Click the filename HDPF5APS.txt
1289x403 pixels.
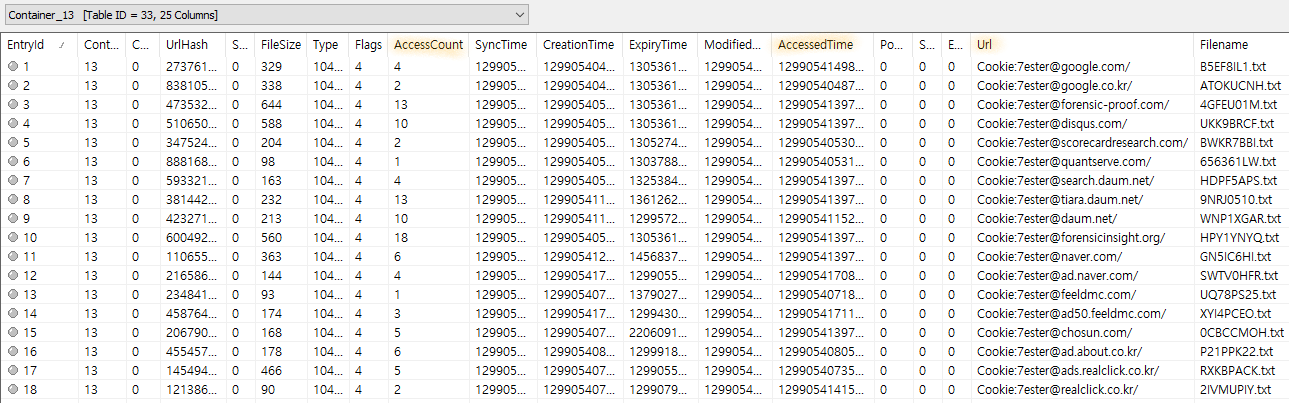[x=1239, y=180]
